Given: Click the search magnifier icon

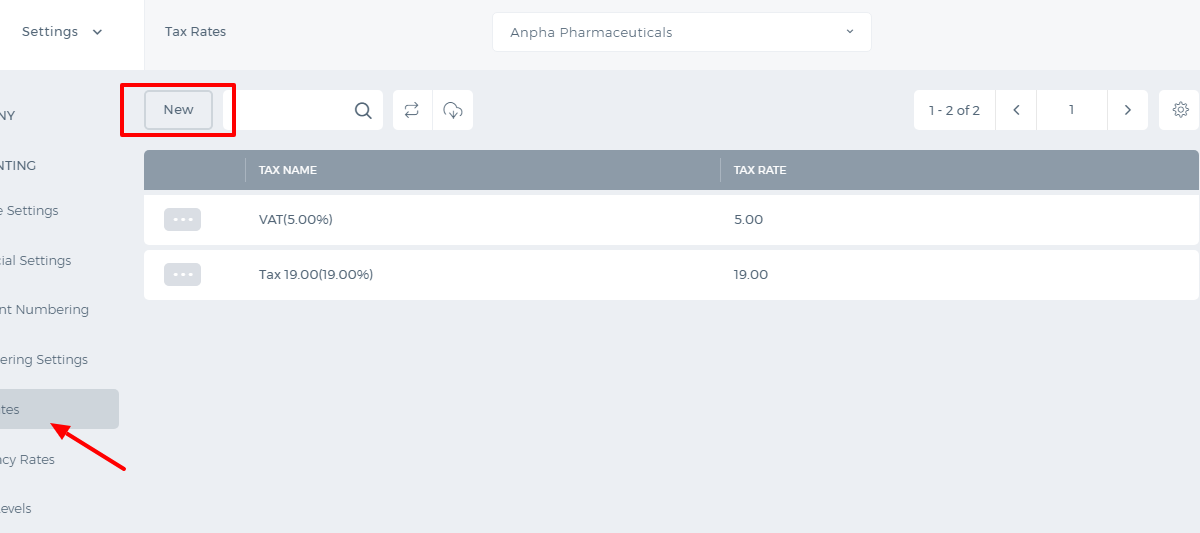Looking at the screenshot, I should click(363, 110).
